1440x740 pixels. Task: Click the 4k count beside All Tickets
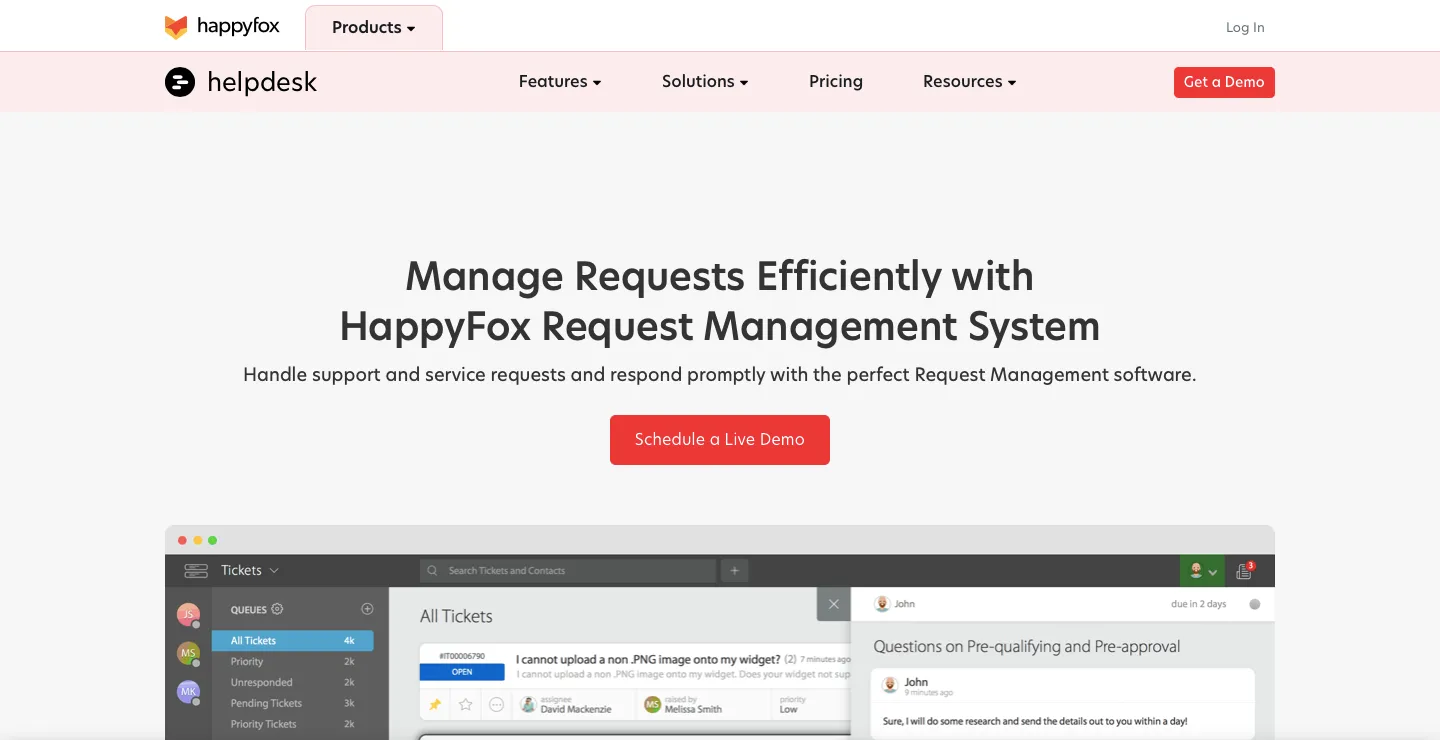click(349, 641)
